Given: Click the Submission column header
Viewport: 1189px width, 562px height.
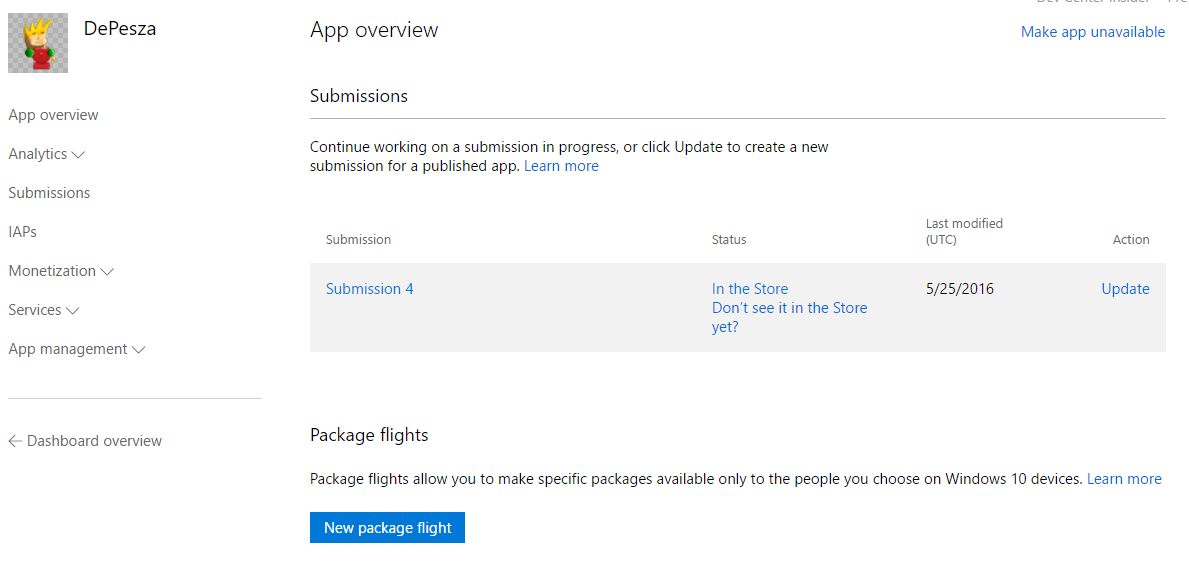Looking at the screenshot, I should coord(359,240).
